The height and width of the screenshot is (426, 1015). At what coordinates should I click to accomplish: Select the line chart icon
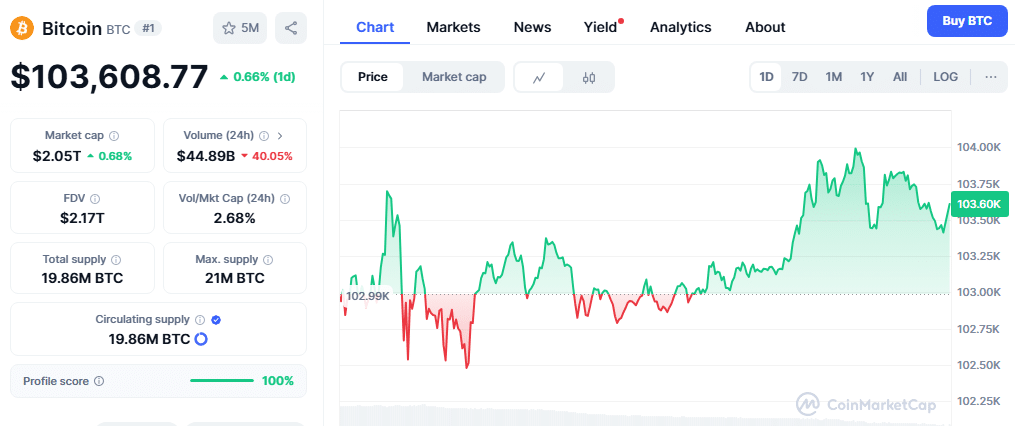pyautogui.click(x=539, y=78)
